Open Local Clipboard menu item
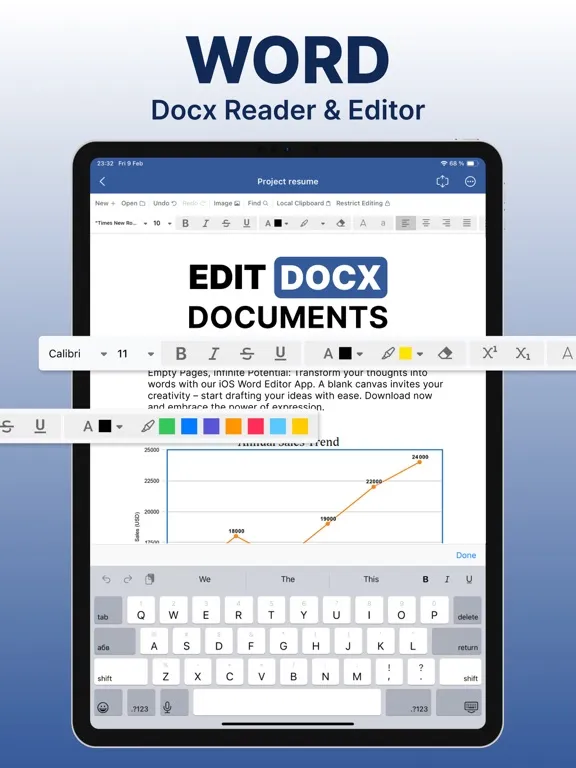 304,203
